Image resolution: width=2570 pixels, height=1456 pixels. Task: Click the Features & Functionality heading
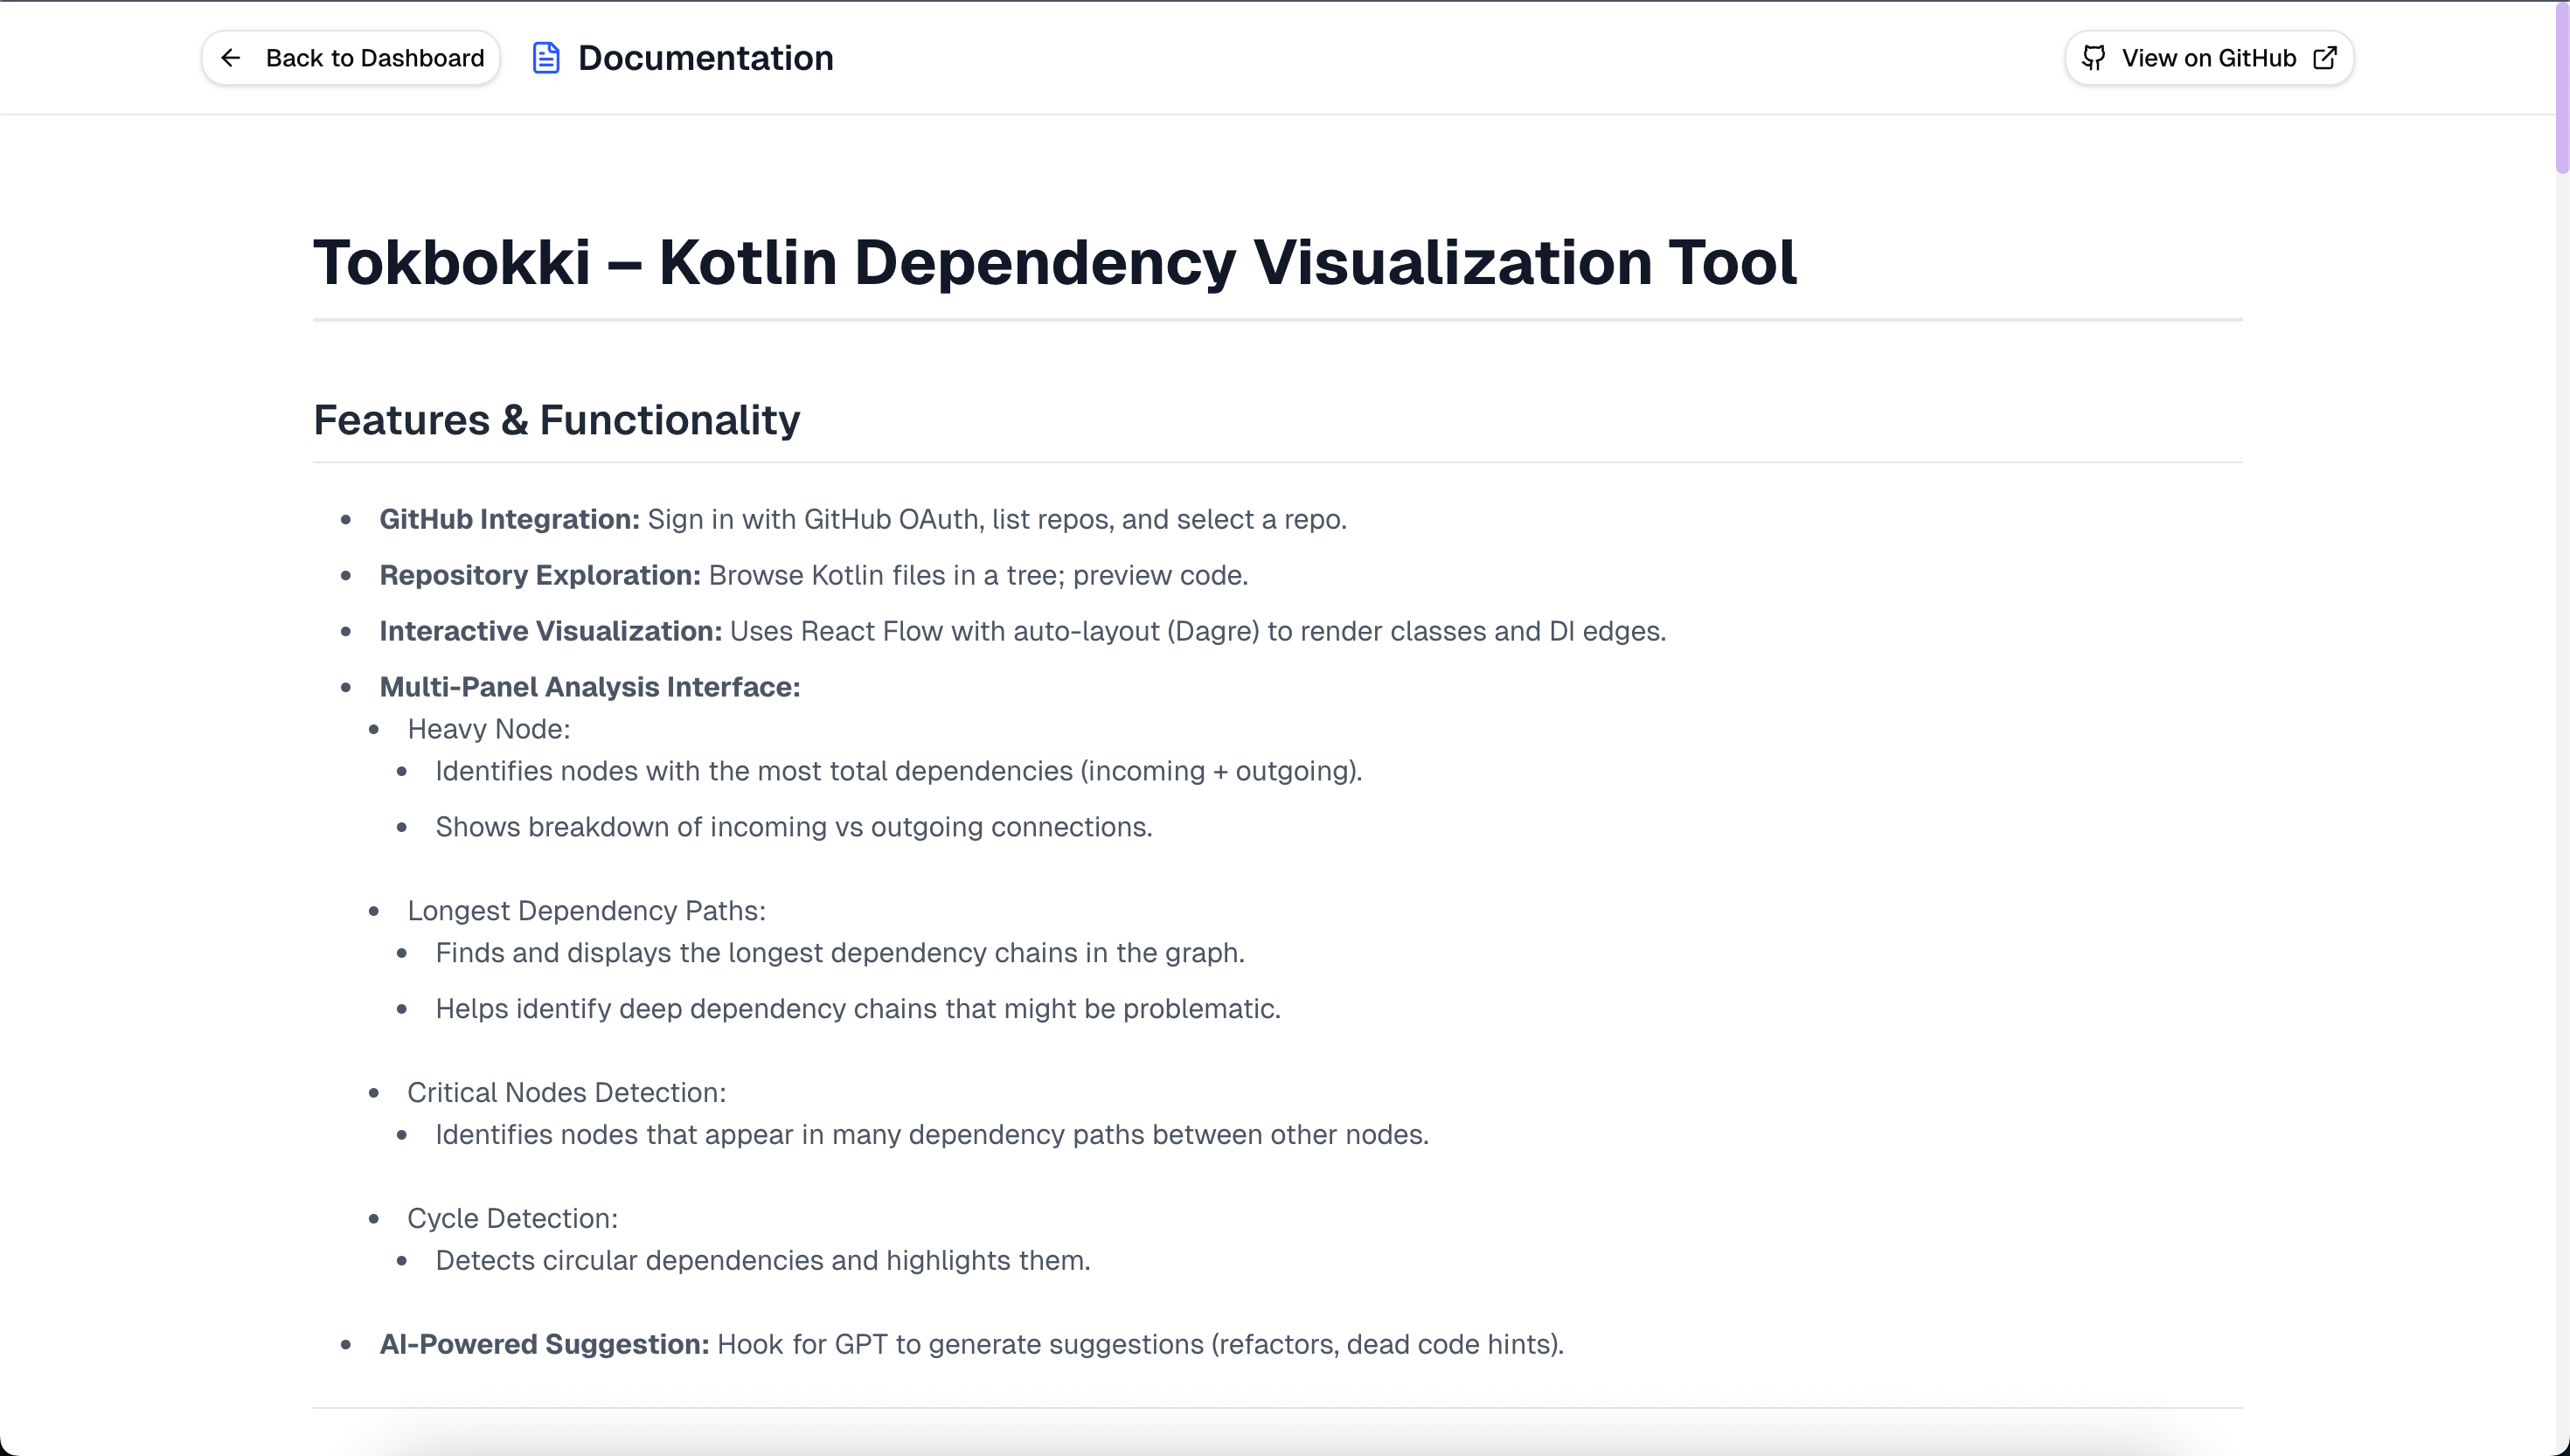[x=556, y=420]
